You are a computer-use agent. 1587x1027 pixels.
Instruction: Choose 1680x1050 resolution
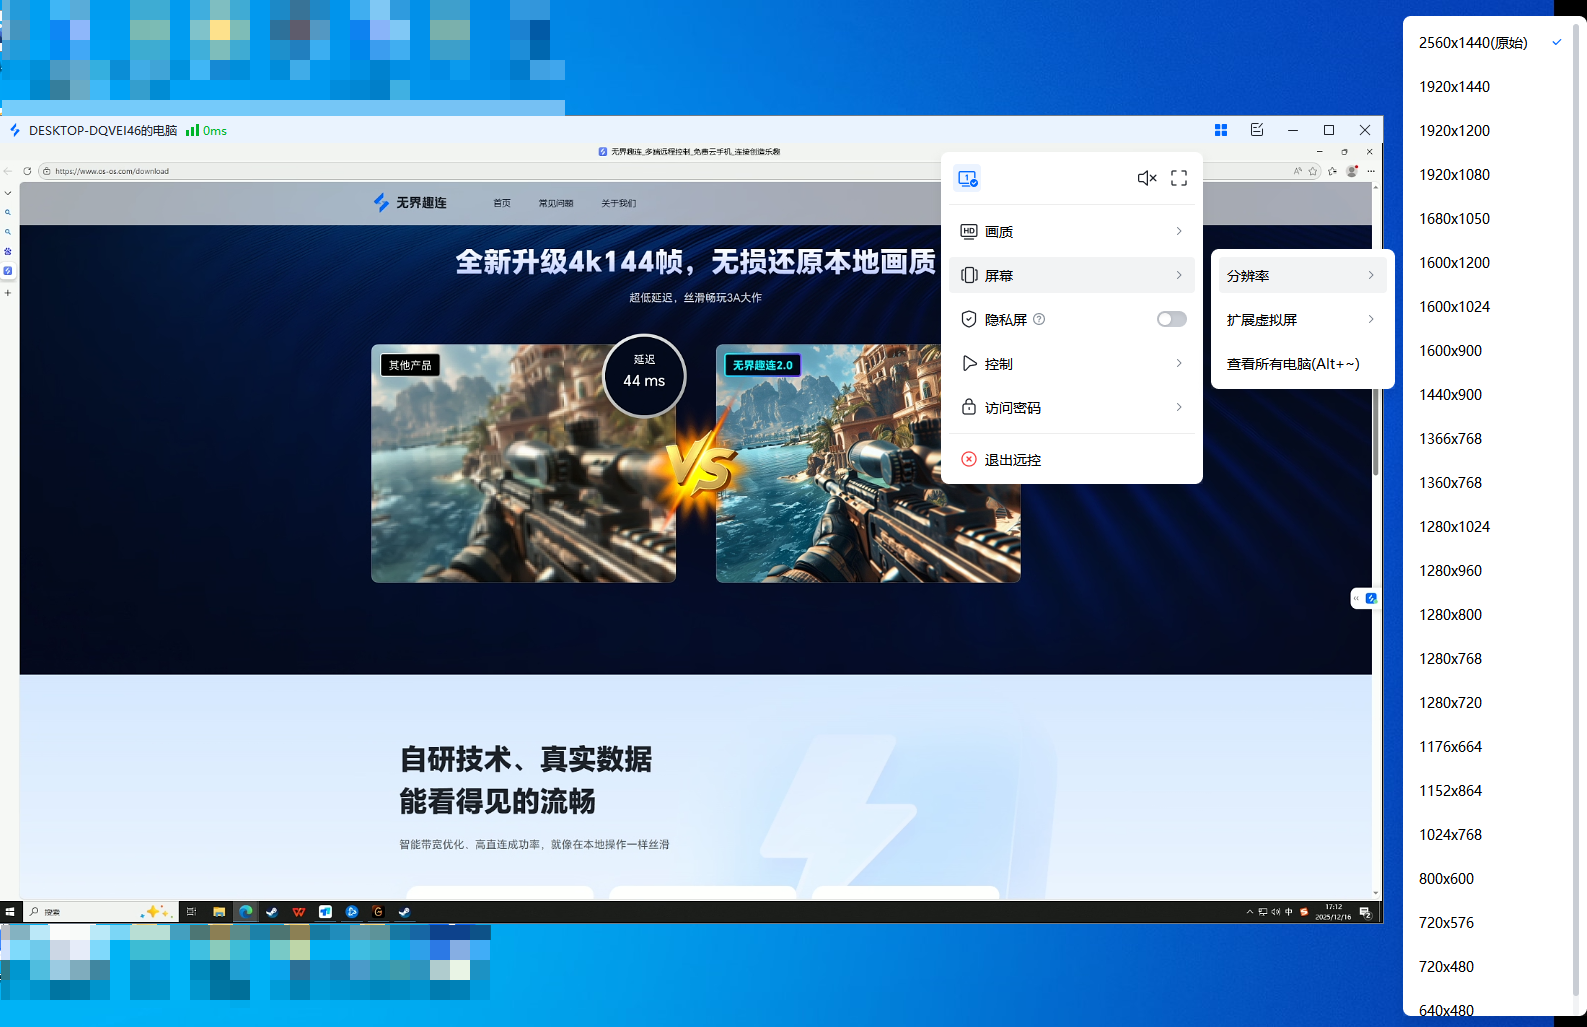[1489, 218]
